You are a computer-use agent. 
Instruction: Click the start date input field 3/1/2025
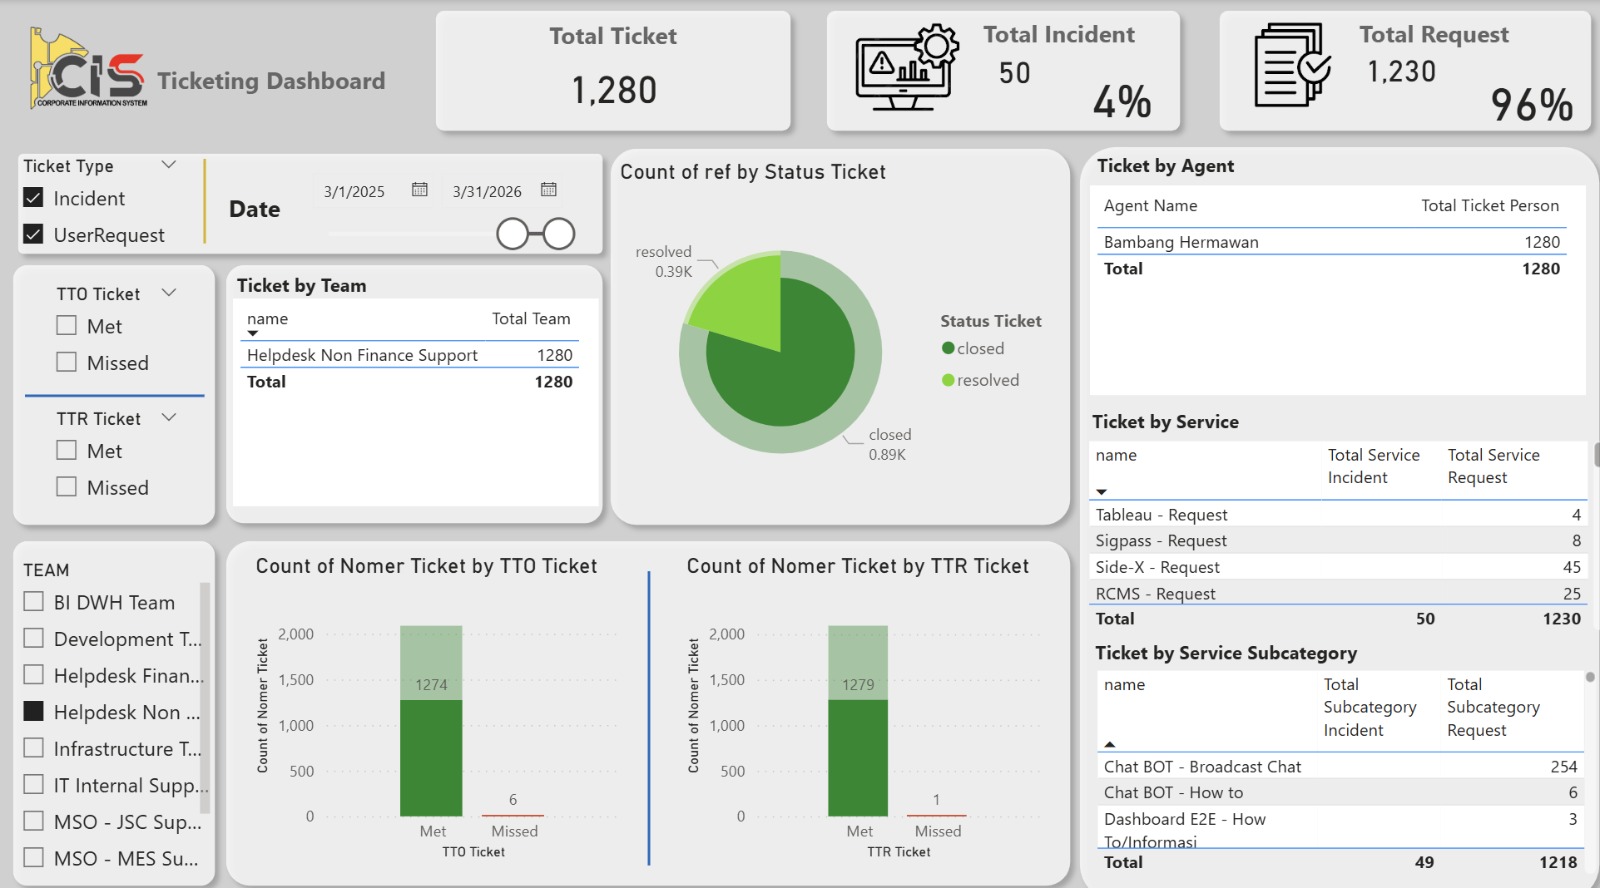click(354, 192)
